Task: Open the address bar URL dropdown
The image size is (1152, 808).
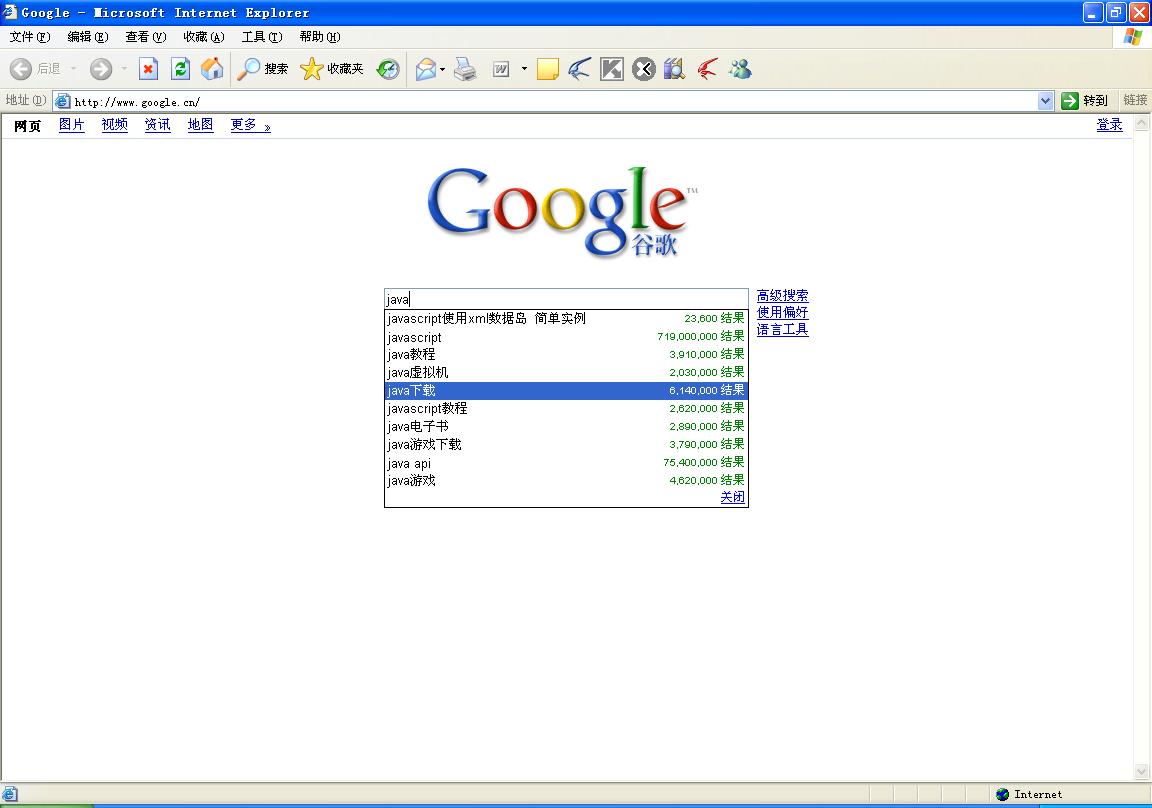Action: point(1045,101)
